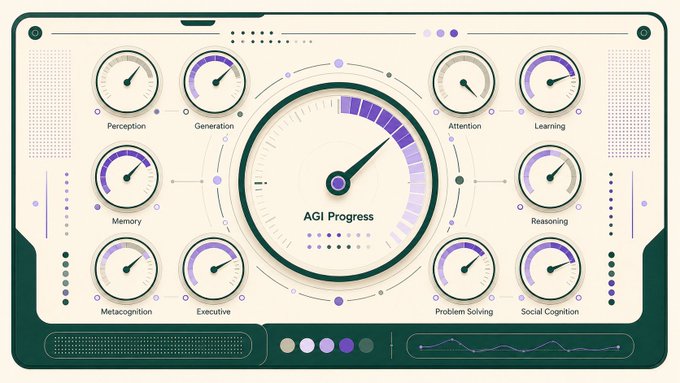Click the 'Perception' label
The height and width of the screenshot is (383, 680).
(x=126, y=126)
